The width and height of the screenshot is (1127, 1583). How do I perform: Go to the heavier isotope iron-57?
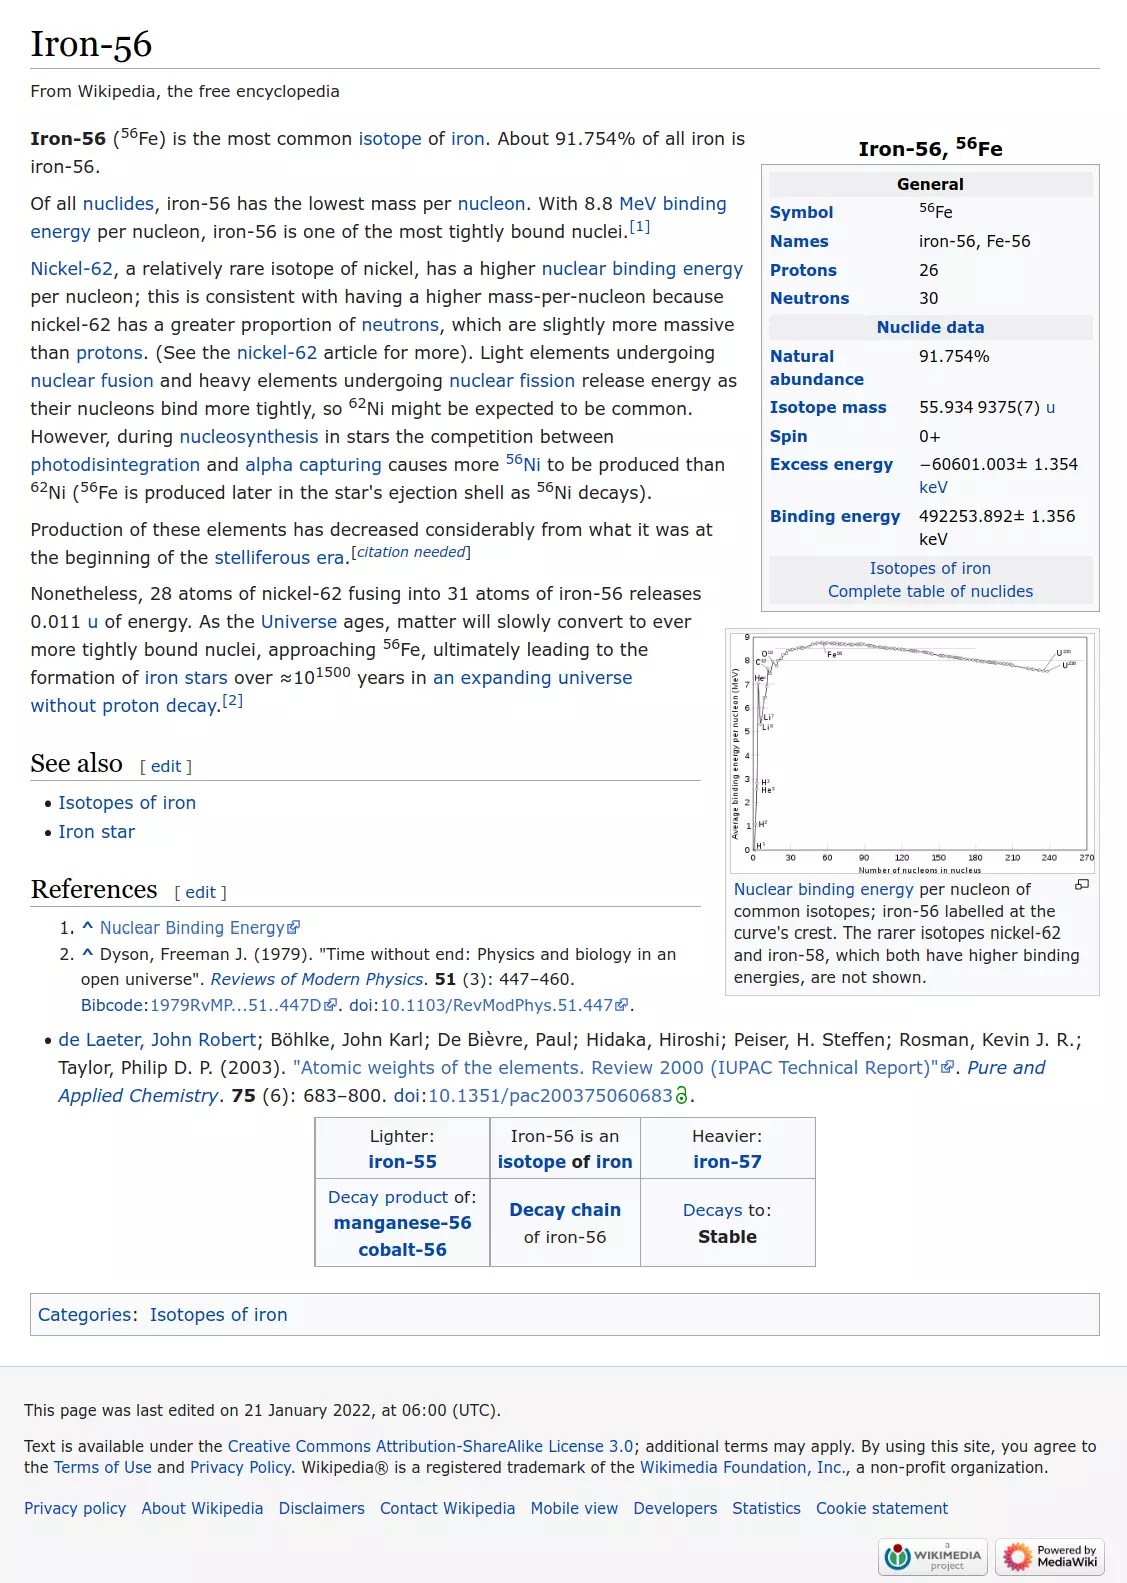point(727,1162)
